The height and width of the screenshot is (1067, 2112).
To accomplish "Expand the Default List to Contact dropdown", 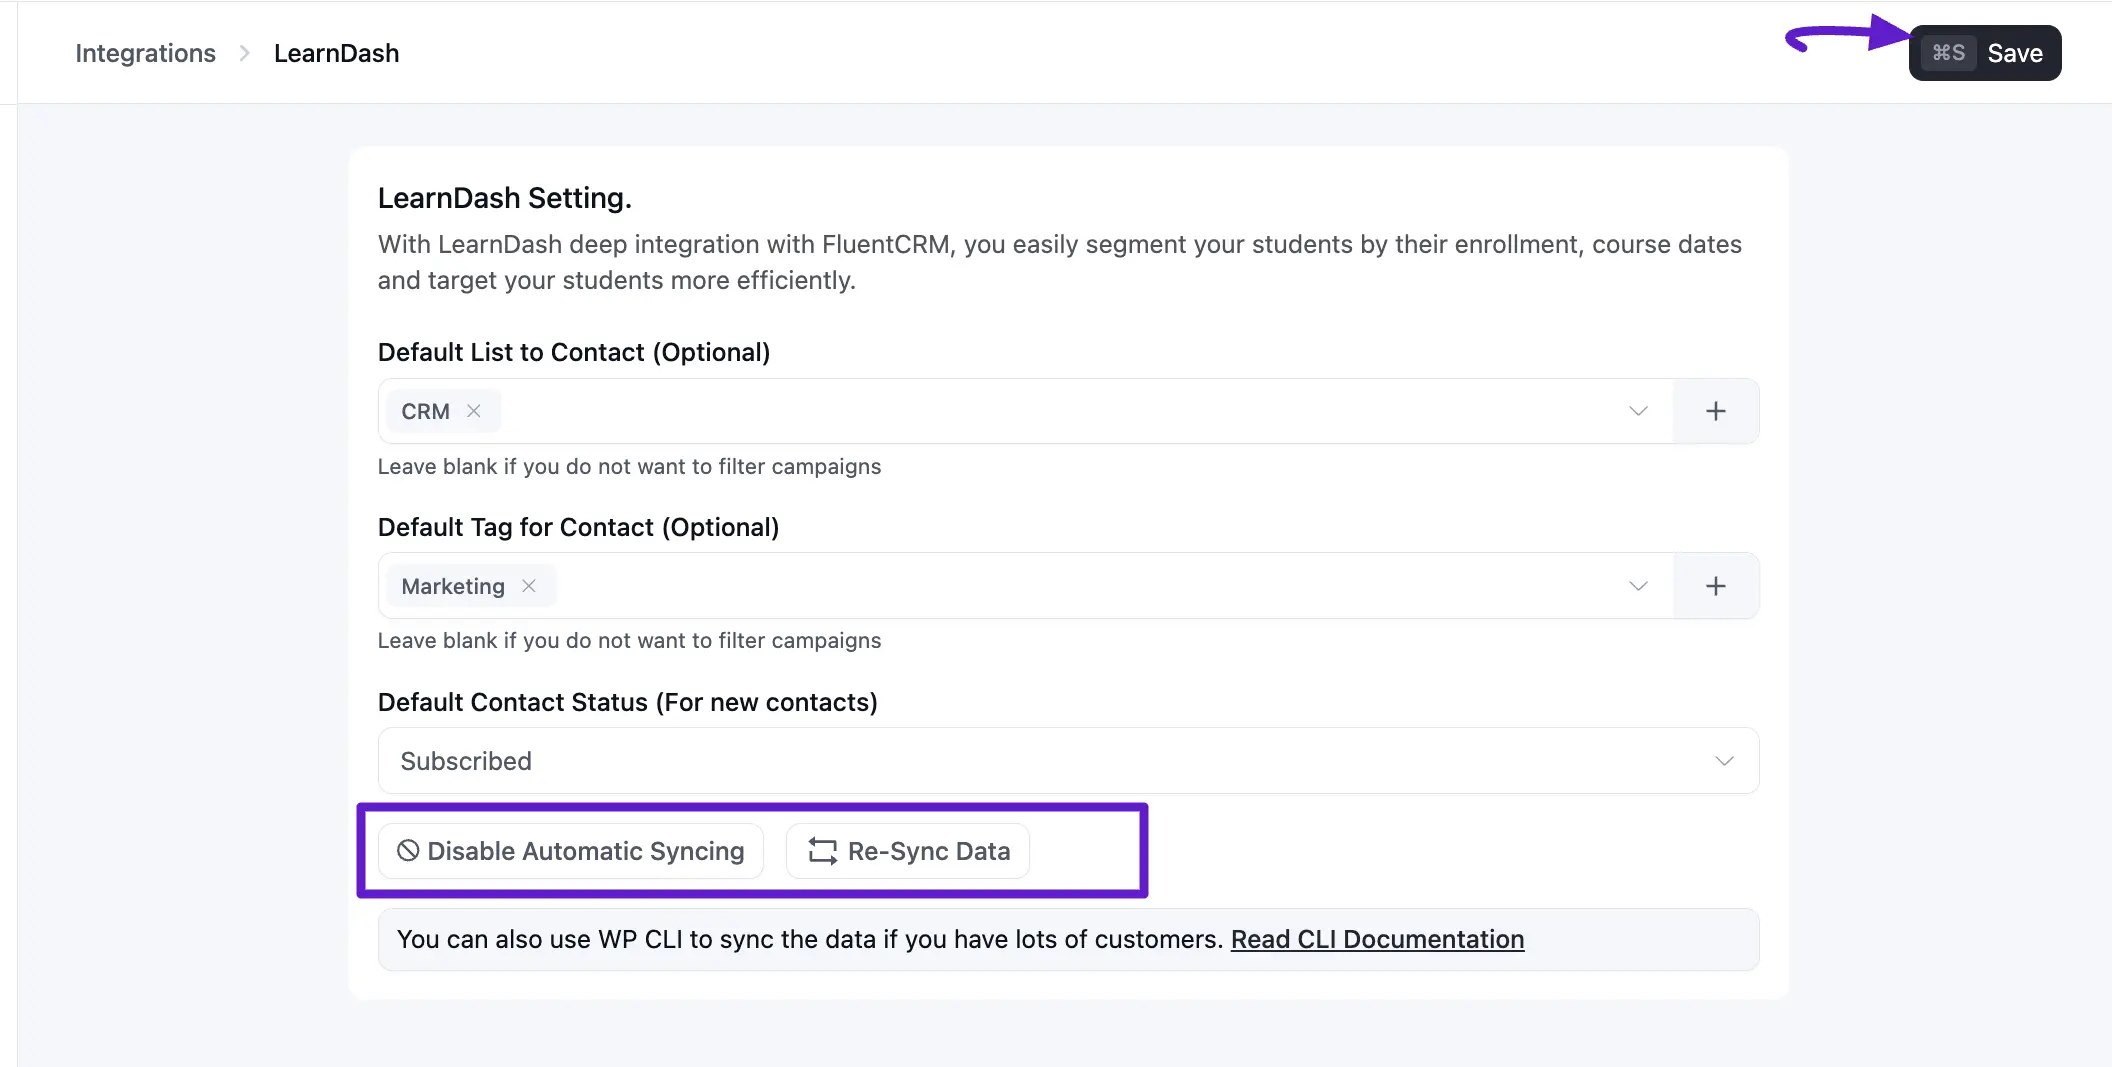I will (1638, 411).
